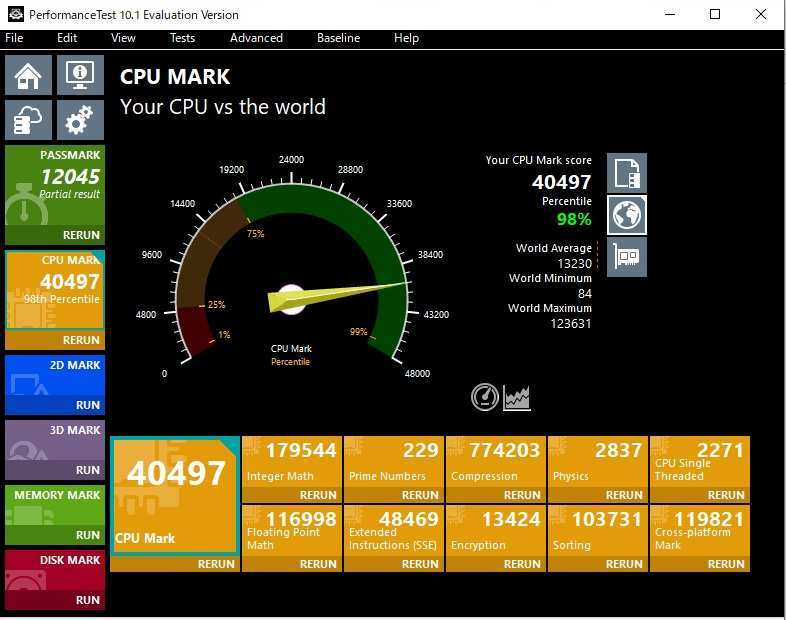Maximize the PerformanceTest window
The height and width of the screenshot is (620, 786).
[715, 15]
